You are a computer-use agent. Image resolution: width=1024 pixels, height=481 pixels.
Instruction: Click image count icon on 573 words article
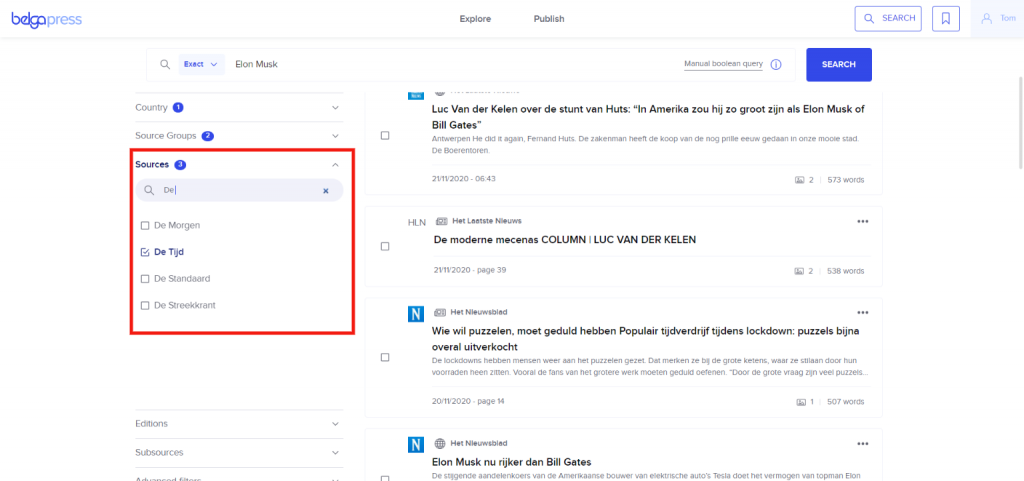pos(799,179)
